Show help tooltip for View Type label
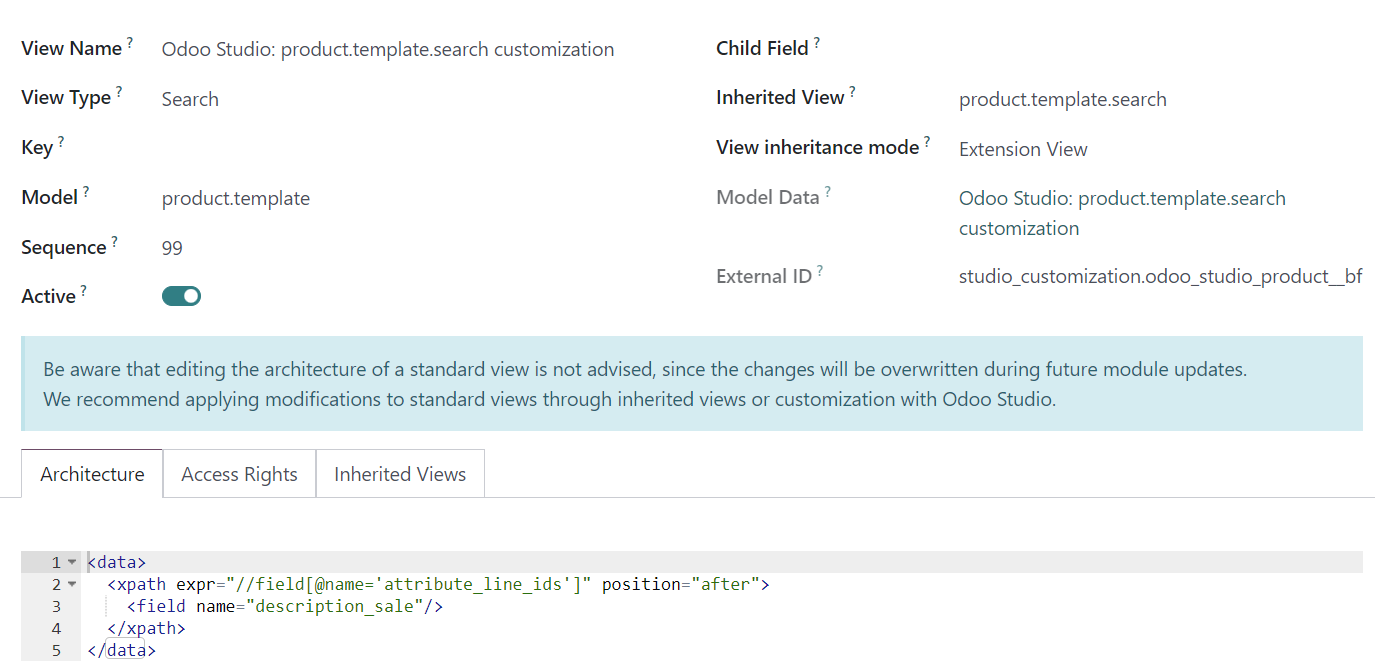Viewport: 1375px width, 662px height. (119, 92)
